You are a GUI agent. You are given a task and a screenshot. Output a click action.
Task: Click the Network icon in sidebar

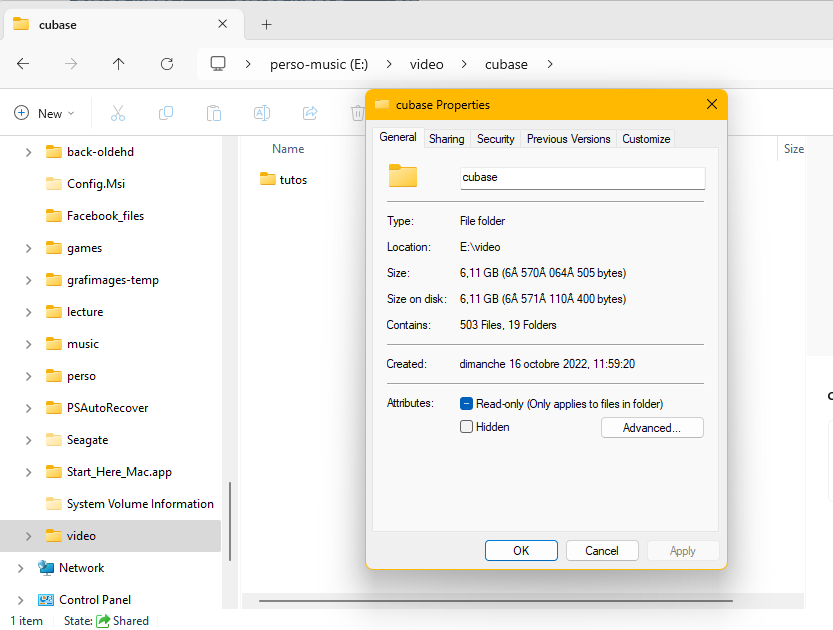point(46,568)
